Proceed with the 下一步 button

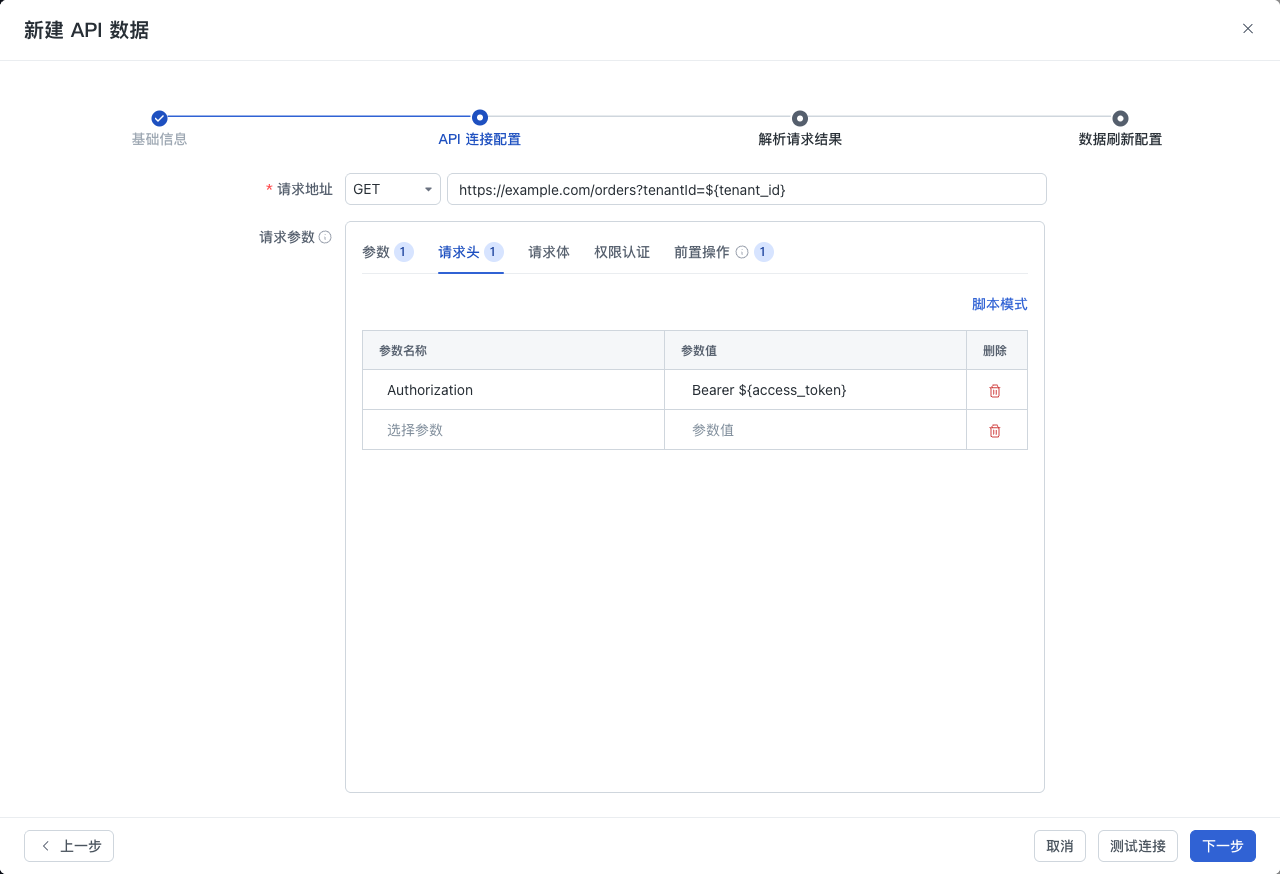(1223, 846)
